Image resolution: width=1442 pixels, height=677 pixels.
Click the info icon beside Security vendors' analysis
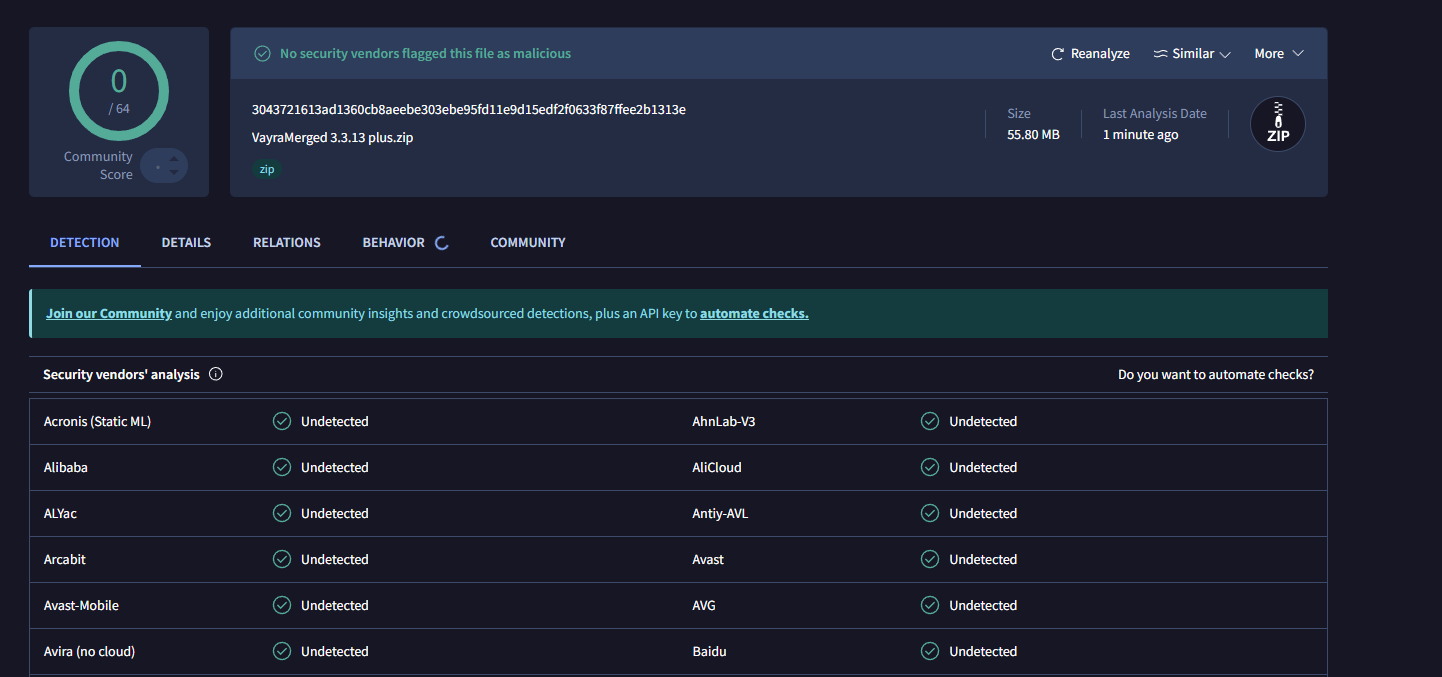tap(216, 375)
